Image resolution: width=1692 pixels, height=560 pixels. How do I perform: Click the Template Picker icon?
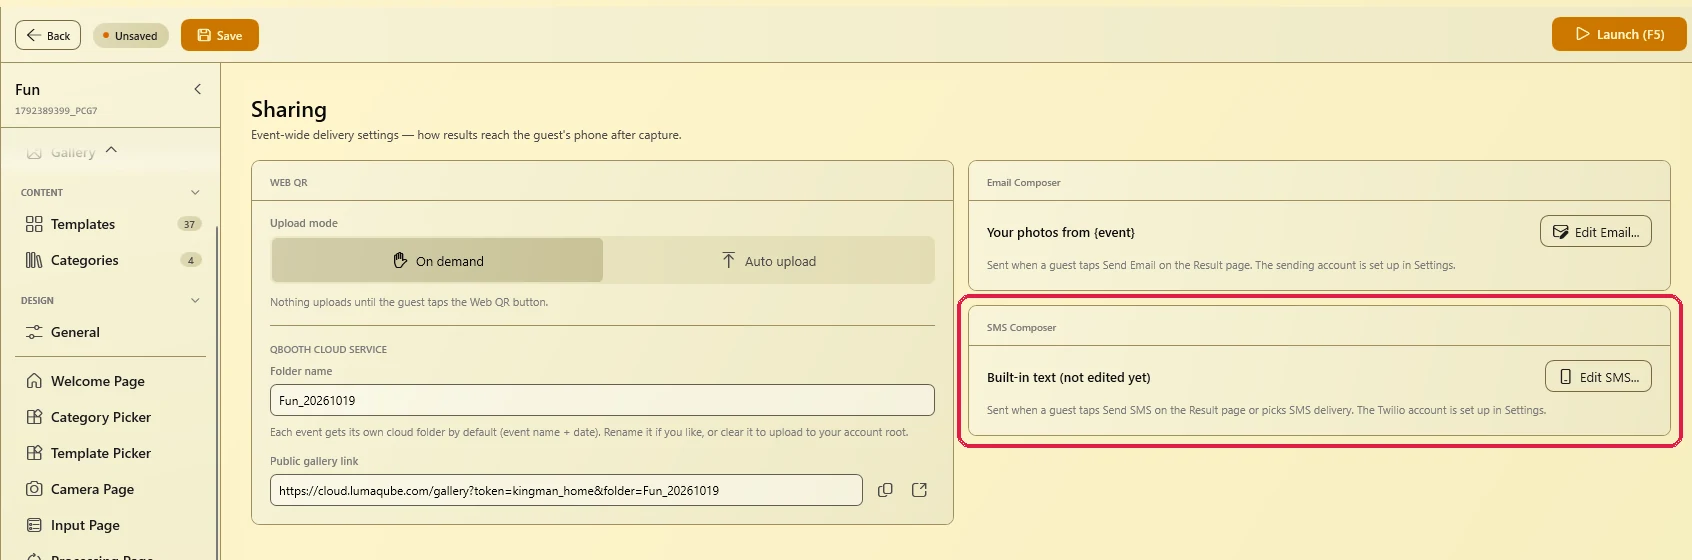pyautogui.click(x=34, y=453)
